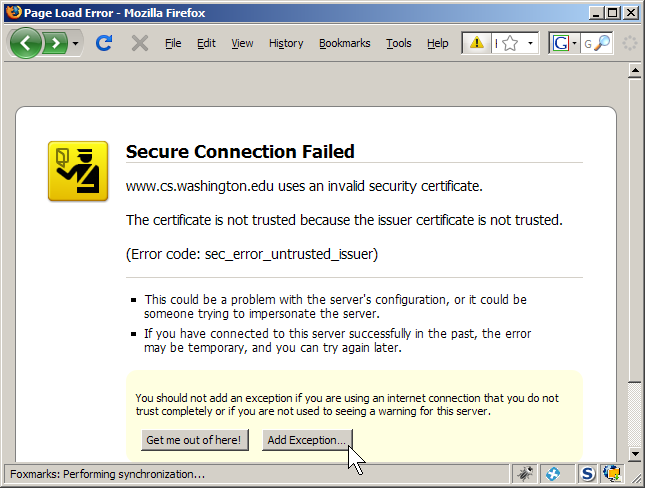Reload the page with the refresh icon

[103, 43]
